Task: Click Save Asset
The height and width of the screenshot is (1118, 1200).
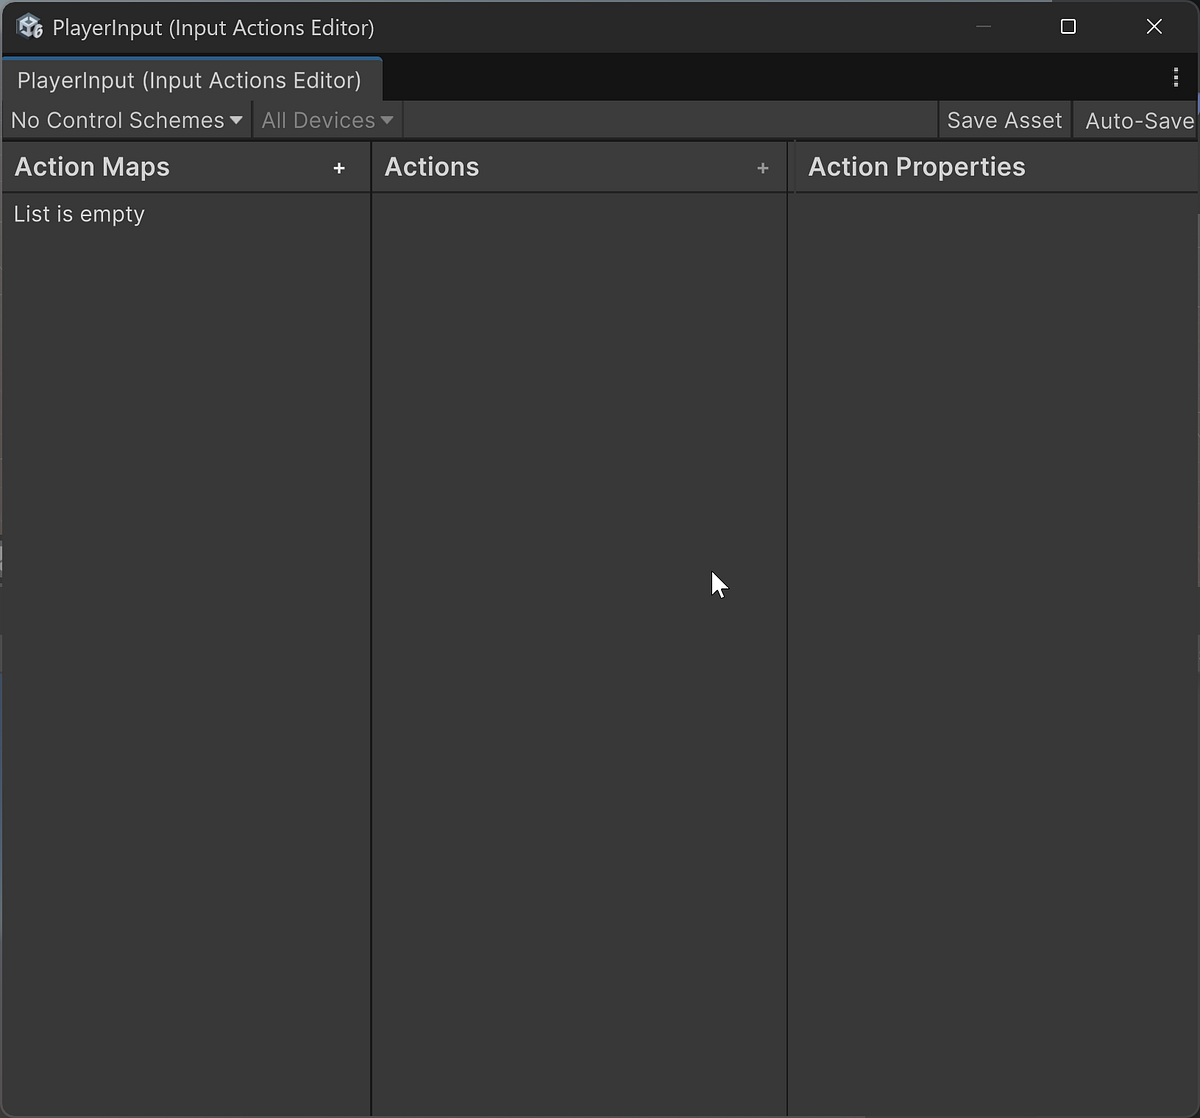Action: (x=1004, y=120)
